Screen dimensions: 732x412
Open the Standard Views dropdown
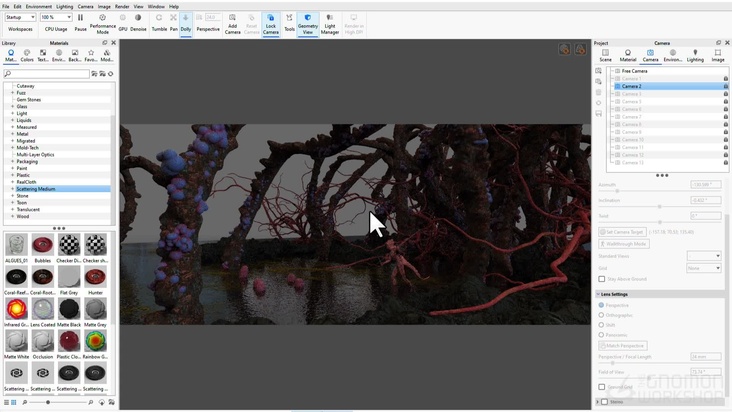pyautogui.click(x=704, y=256)
